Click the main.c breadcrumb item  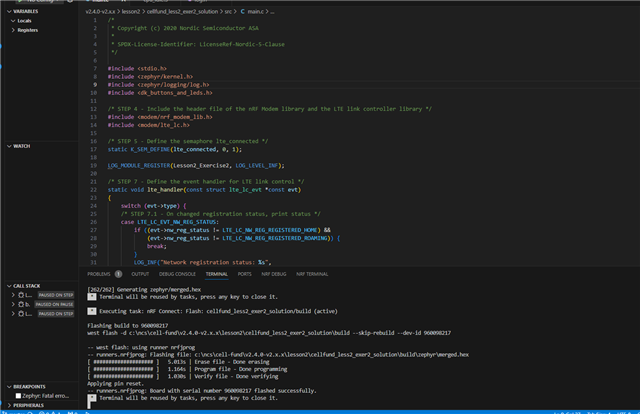pos(256,10)
